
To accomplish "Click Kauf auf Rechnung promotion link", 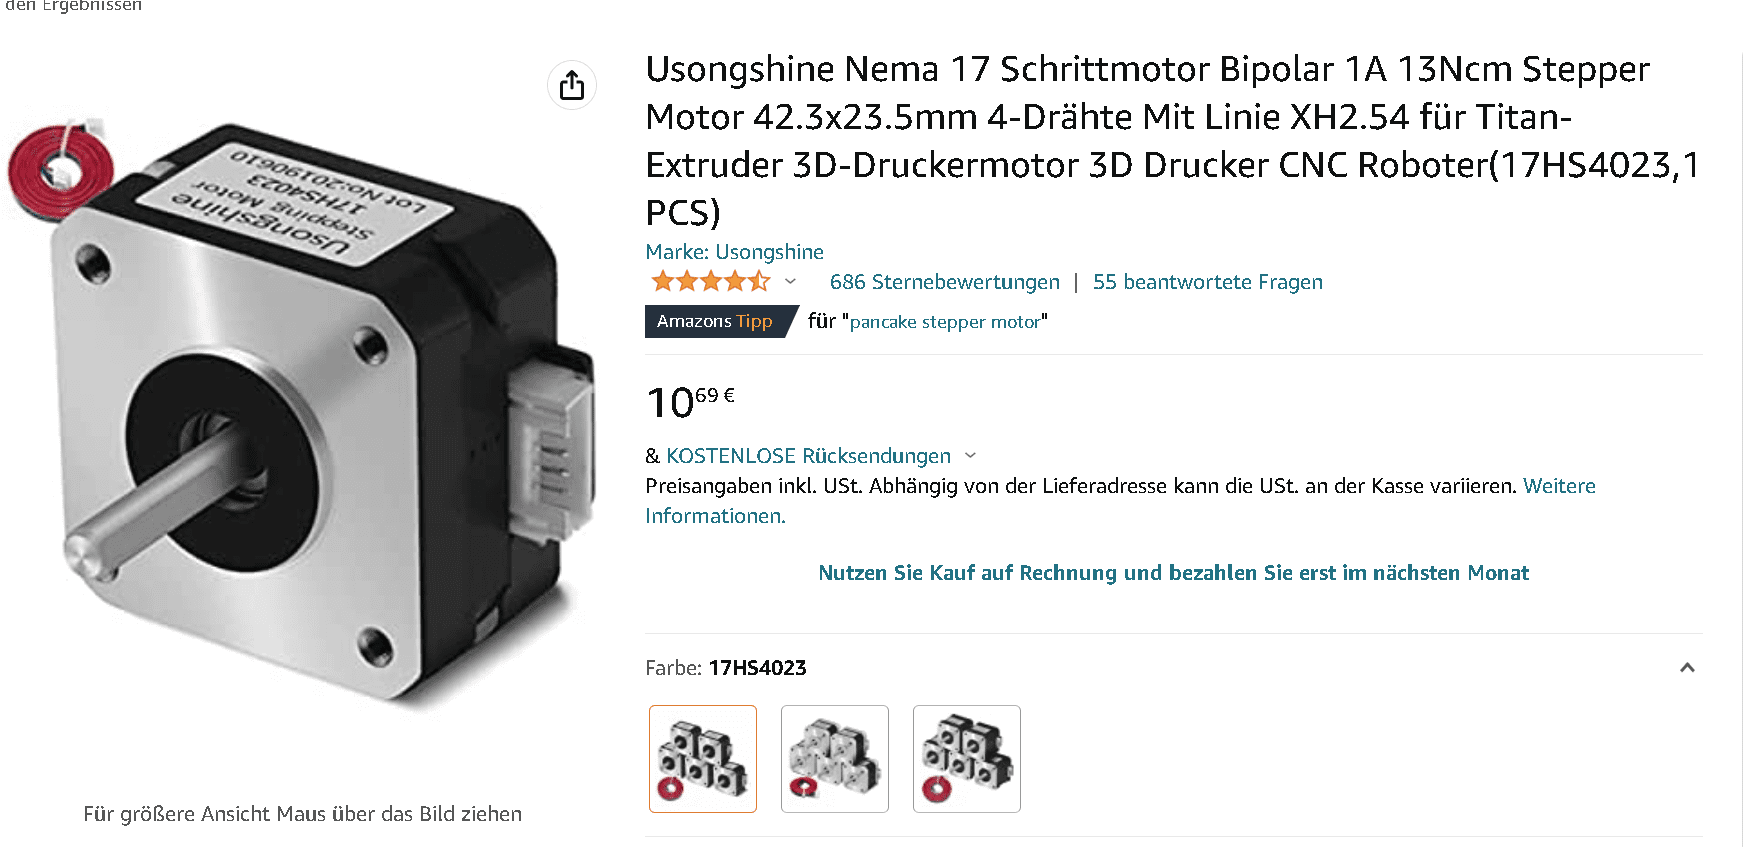I will pos(1174,573).
